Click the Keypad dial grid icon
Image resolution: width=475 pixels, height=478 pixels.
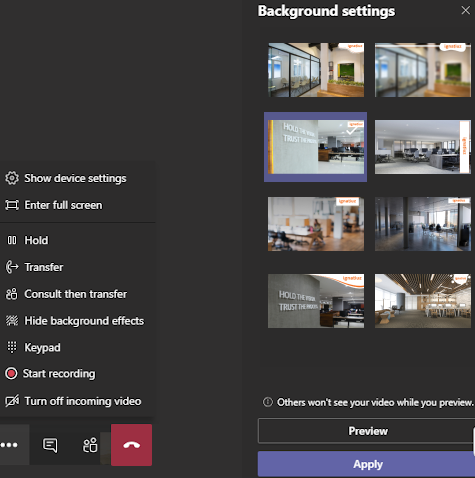coord(12,347)
